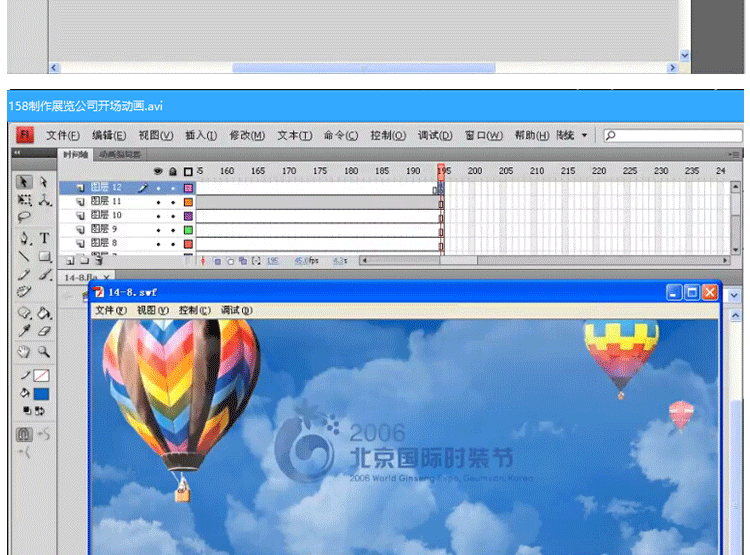Select the Selection (black arrow) tool
This screenshot has width=750, height=555.
coord(24,182)
